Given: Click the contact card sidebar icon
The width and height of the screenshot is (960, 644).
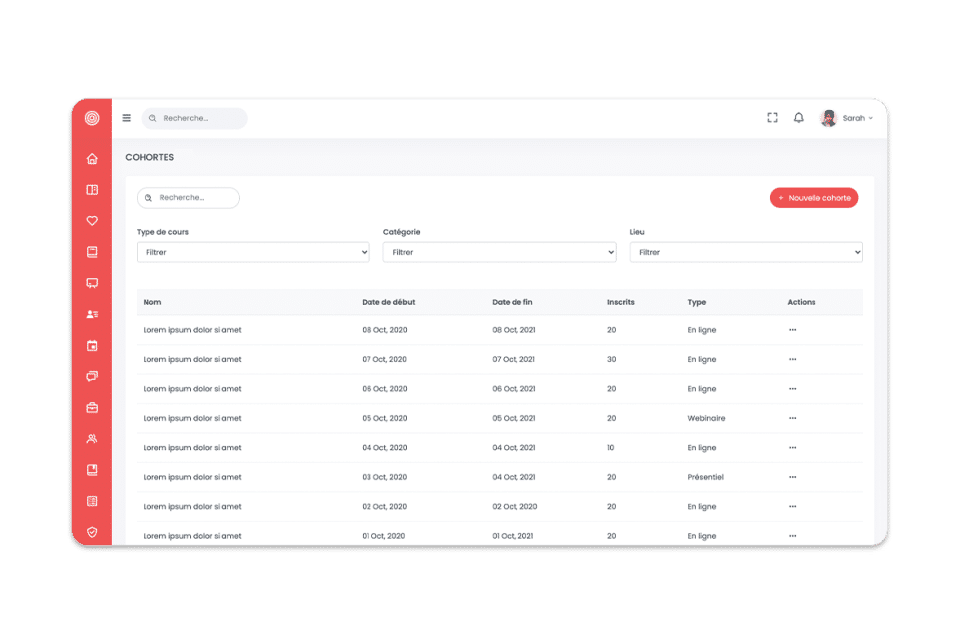Looking at the screenshot, I should click(92, 314).
